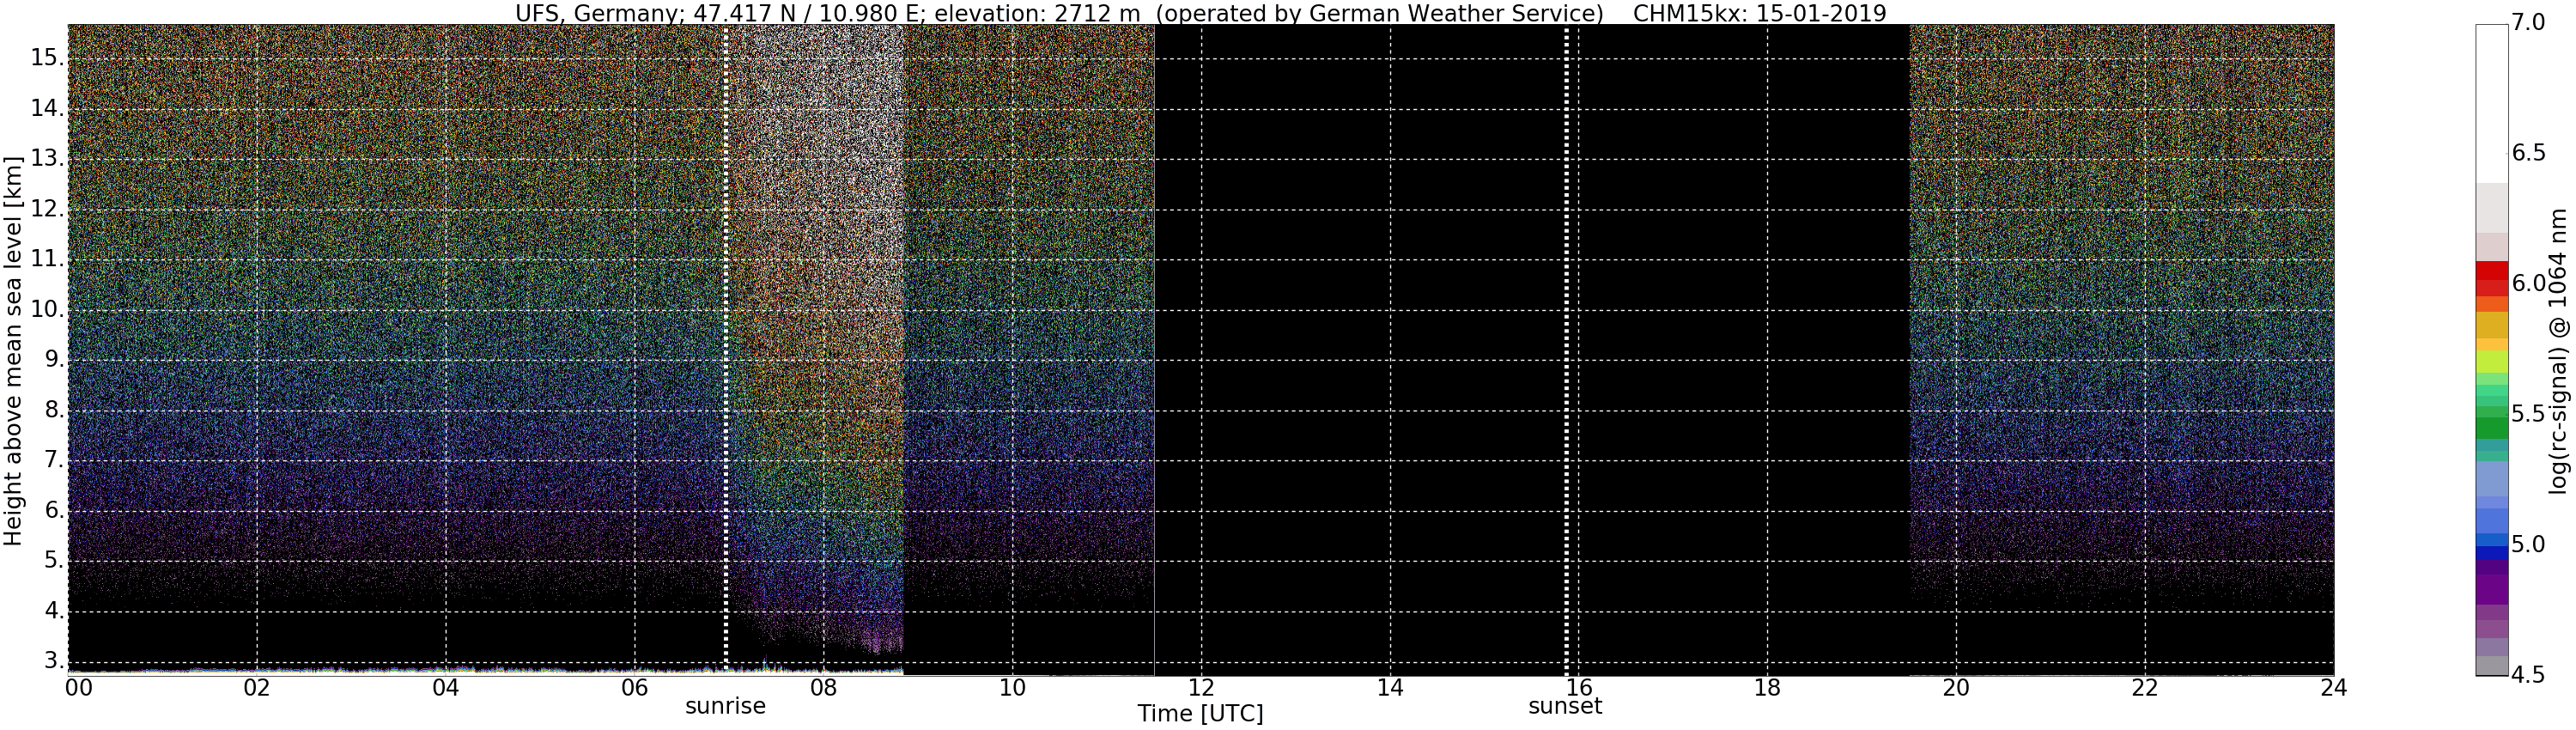Click the "3." height axis tick label
This screenshot has width=2576, height=730.
[52, 661]
